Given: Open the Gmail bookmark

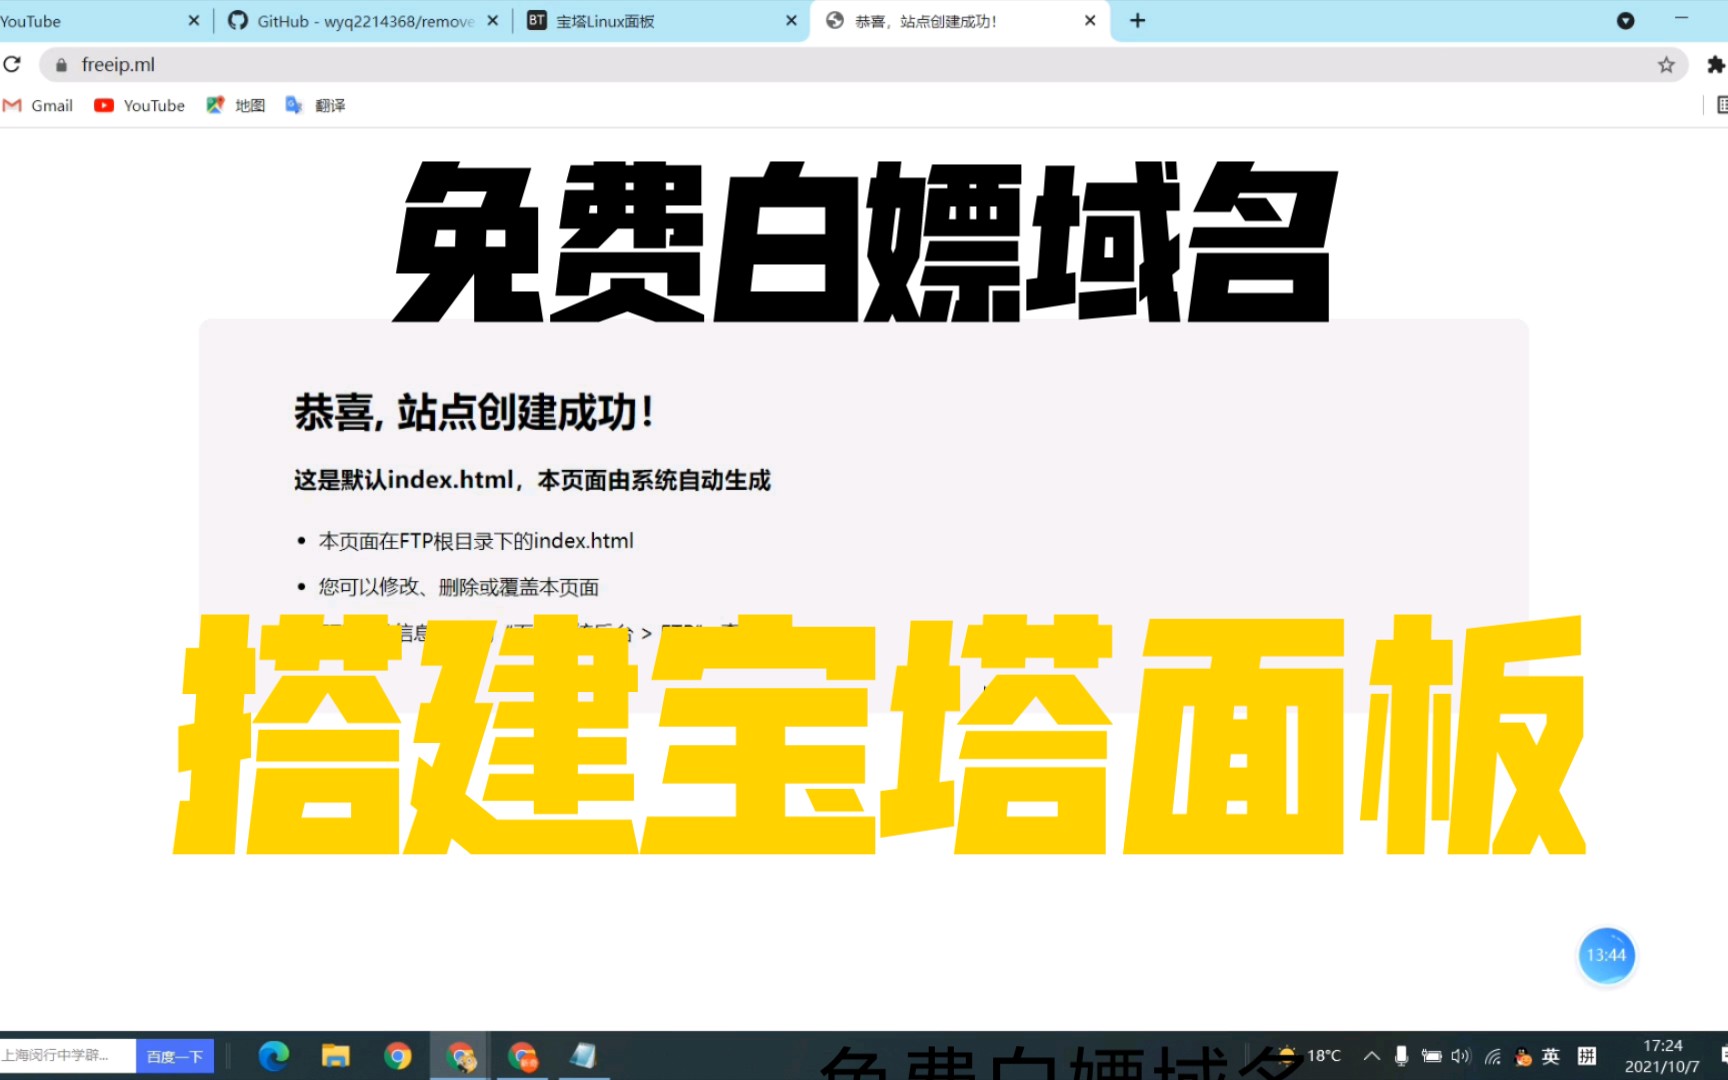Looking at the screenshot, I should [39, 106].
